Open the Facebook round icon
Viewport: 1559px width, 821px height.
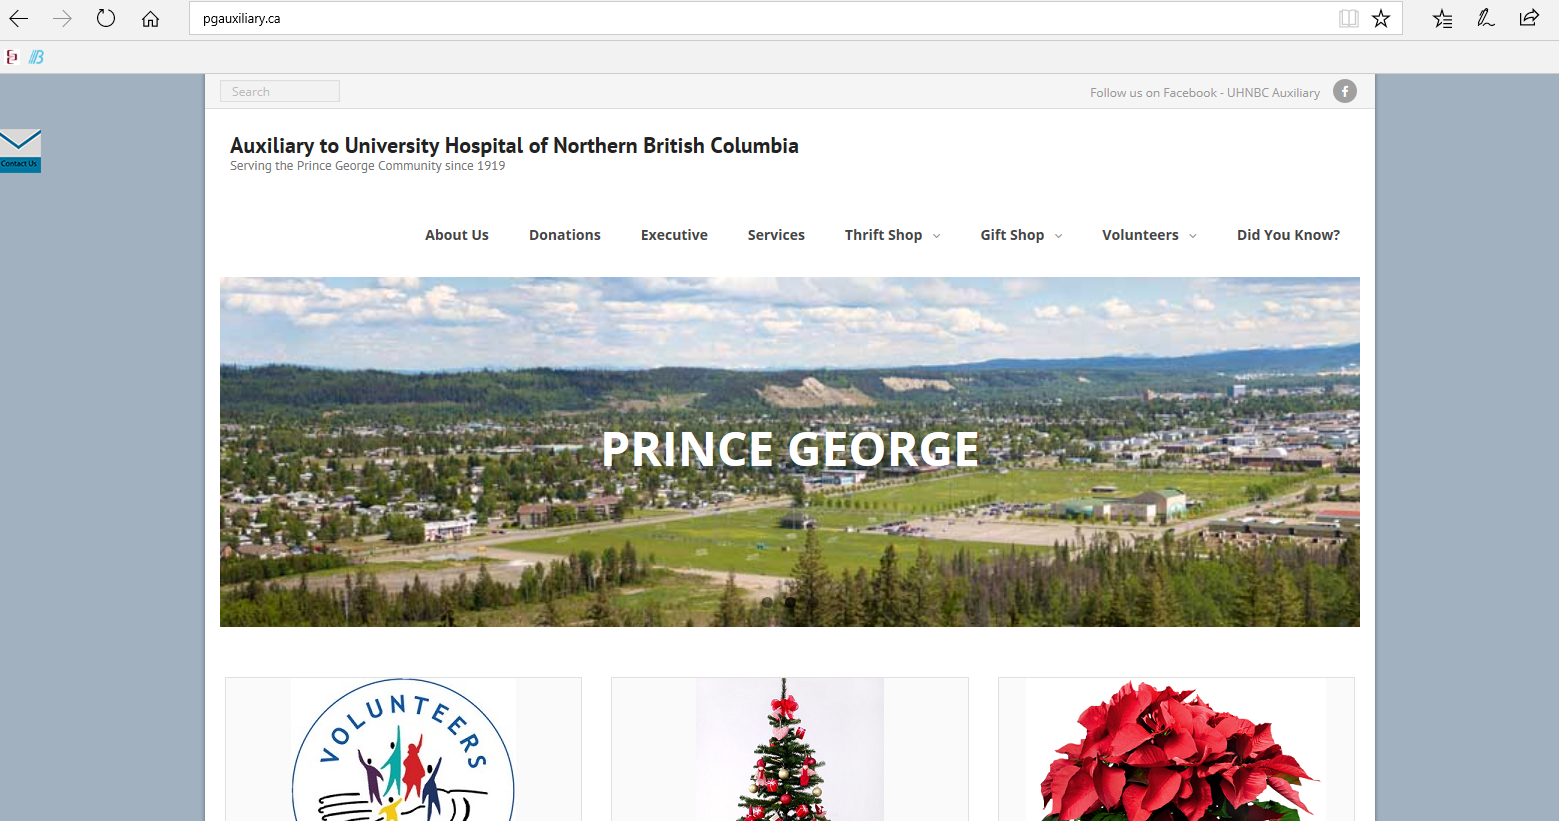coord(1345,91)
